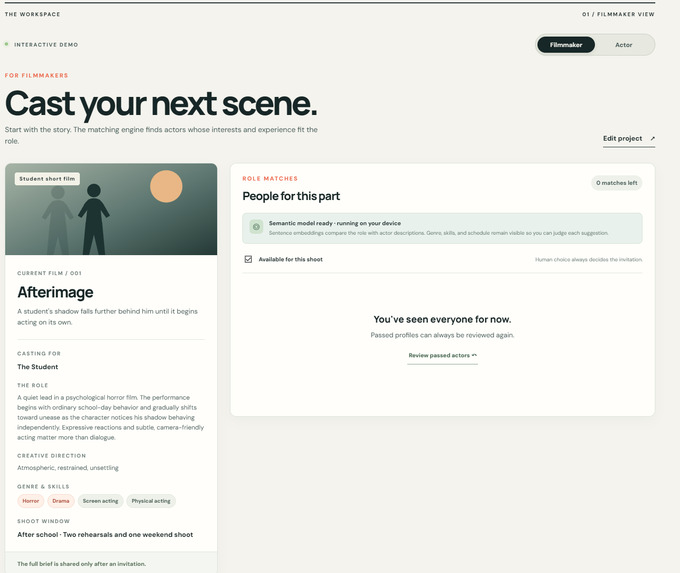Click the undo arrow icon after Review passed actors
The image size is (680, 573).
(x=474, y=355)
